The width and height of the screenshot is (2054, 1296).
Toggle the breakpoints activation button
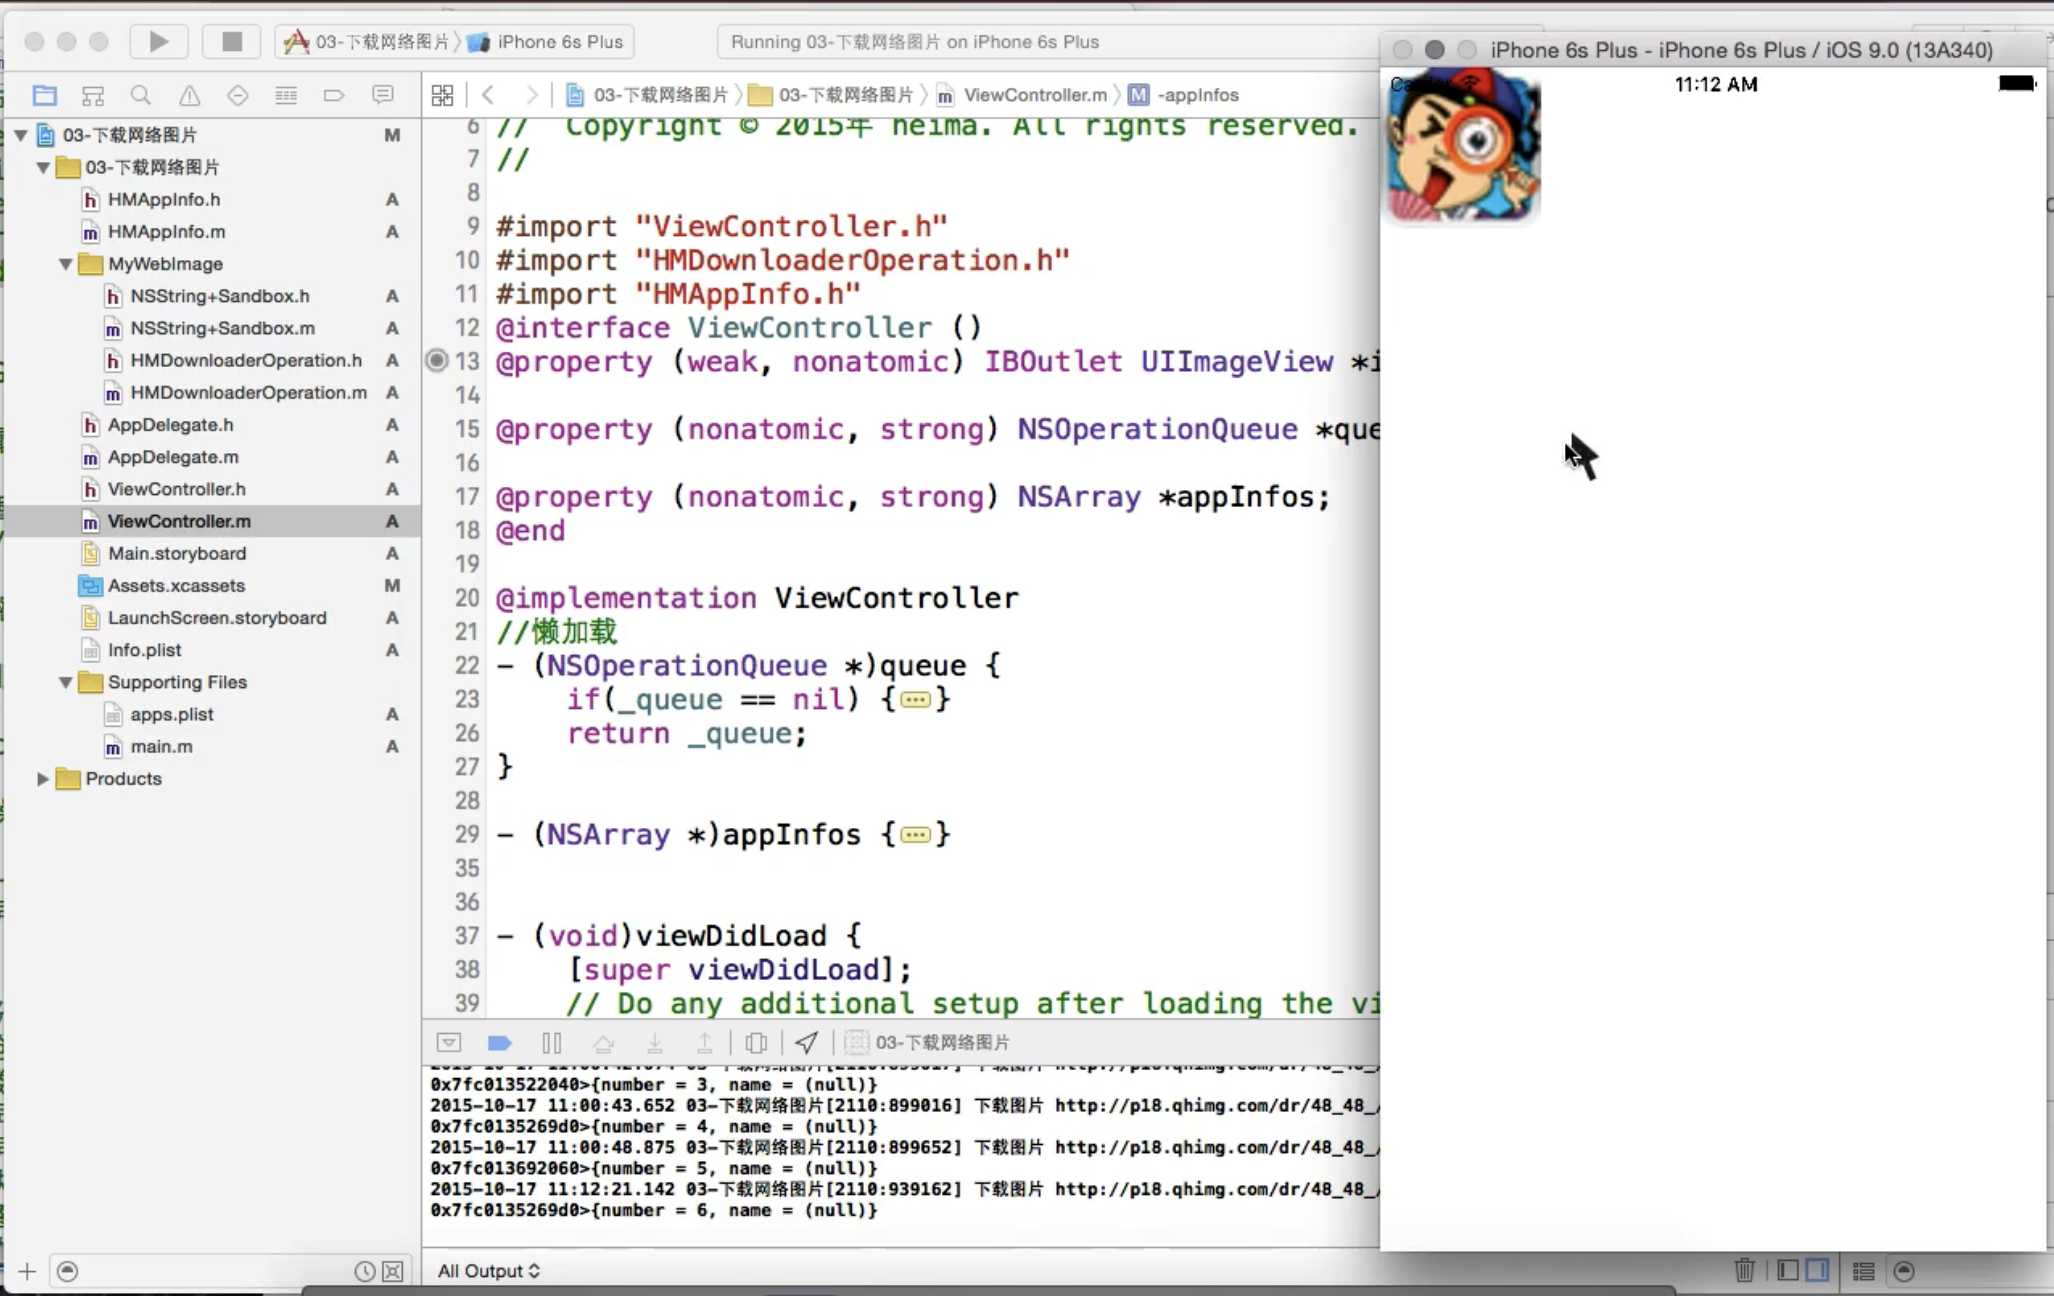tap(500, 1043)
